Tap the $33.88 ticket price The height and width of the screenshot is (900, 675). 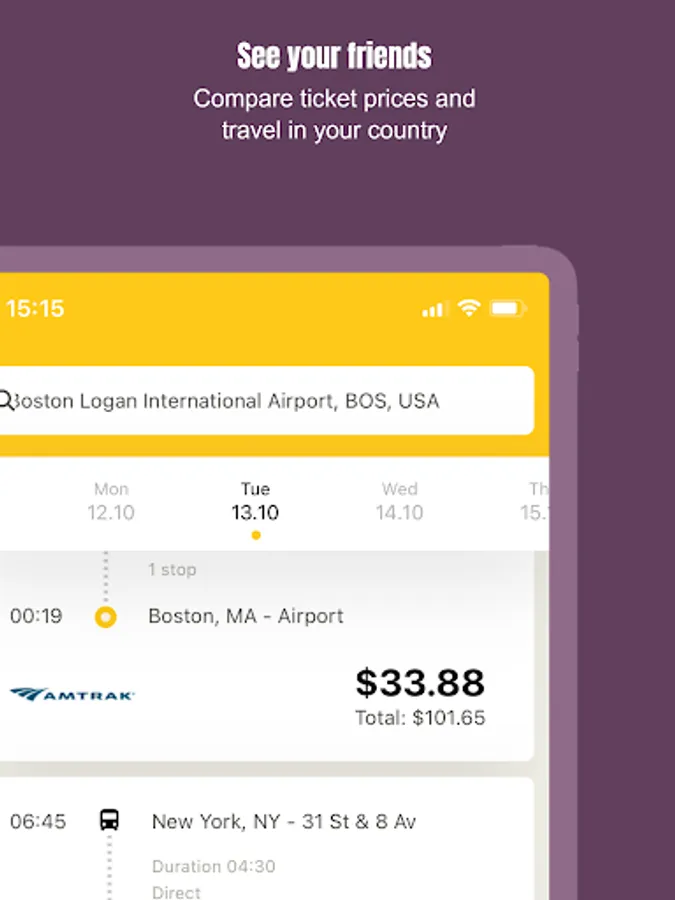pyautogui.click(x=420, y=683)
